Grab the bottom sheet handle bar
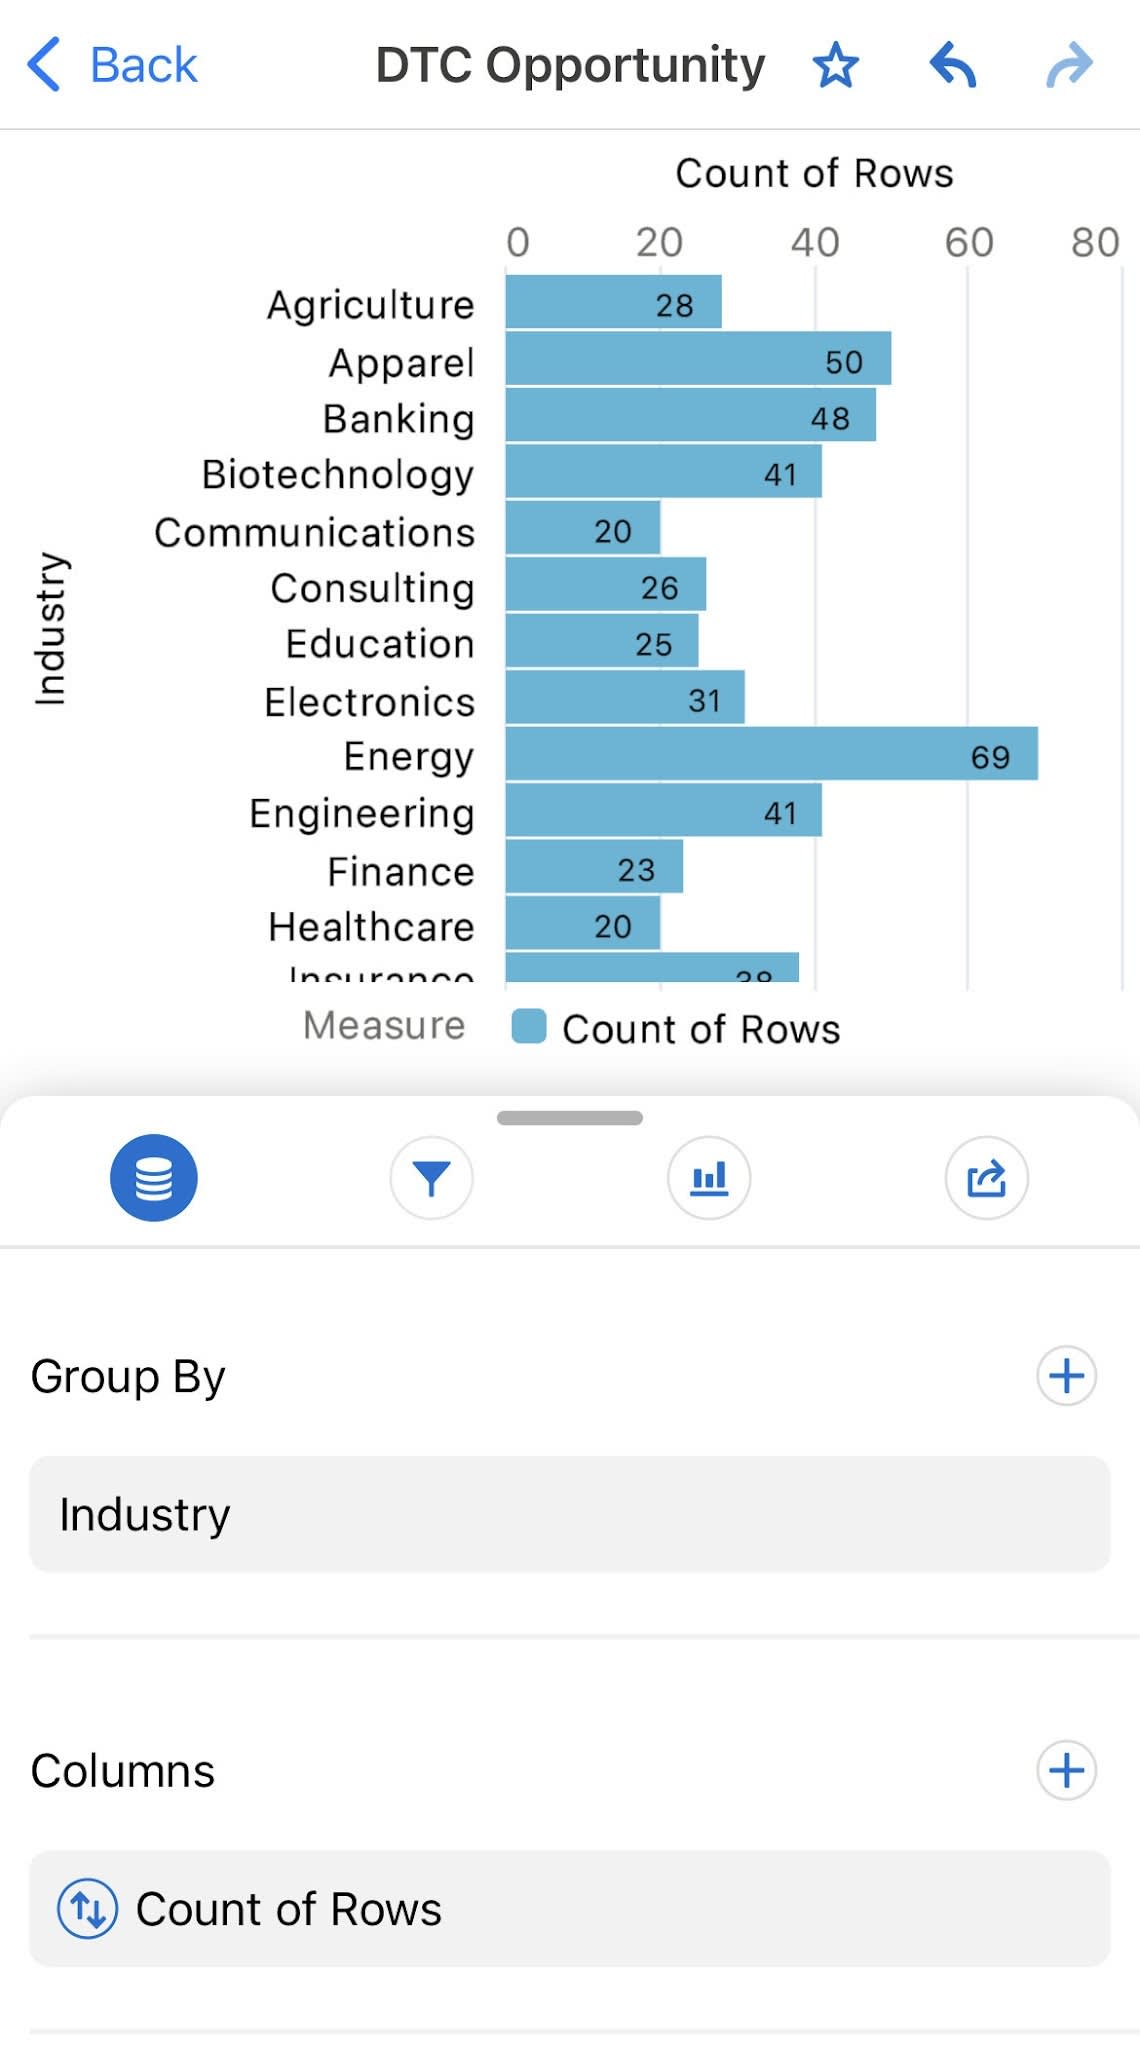The width and height of the screenshot is (1140, 2048). pos(570,1118)
